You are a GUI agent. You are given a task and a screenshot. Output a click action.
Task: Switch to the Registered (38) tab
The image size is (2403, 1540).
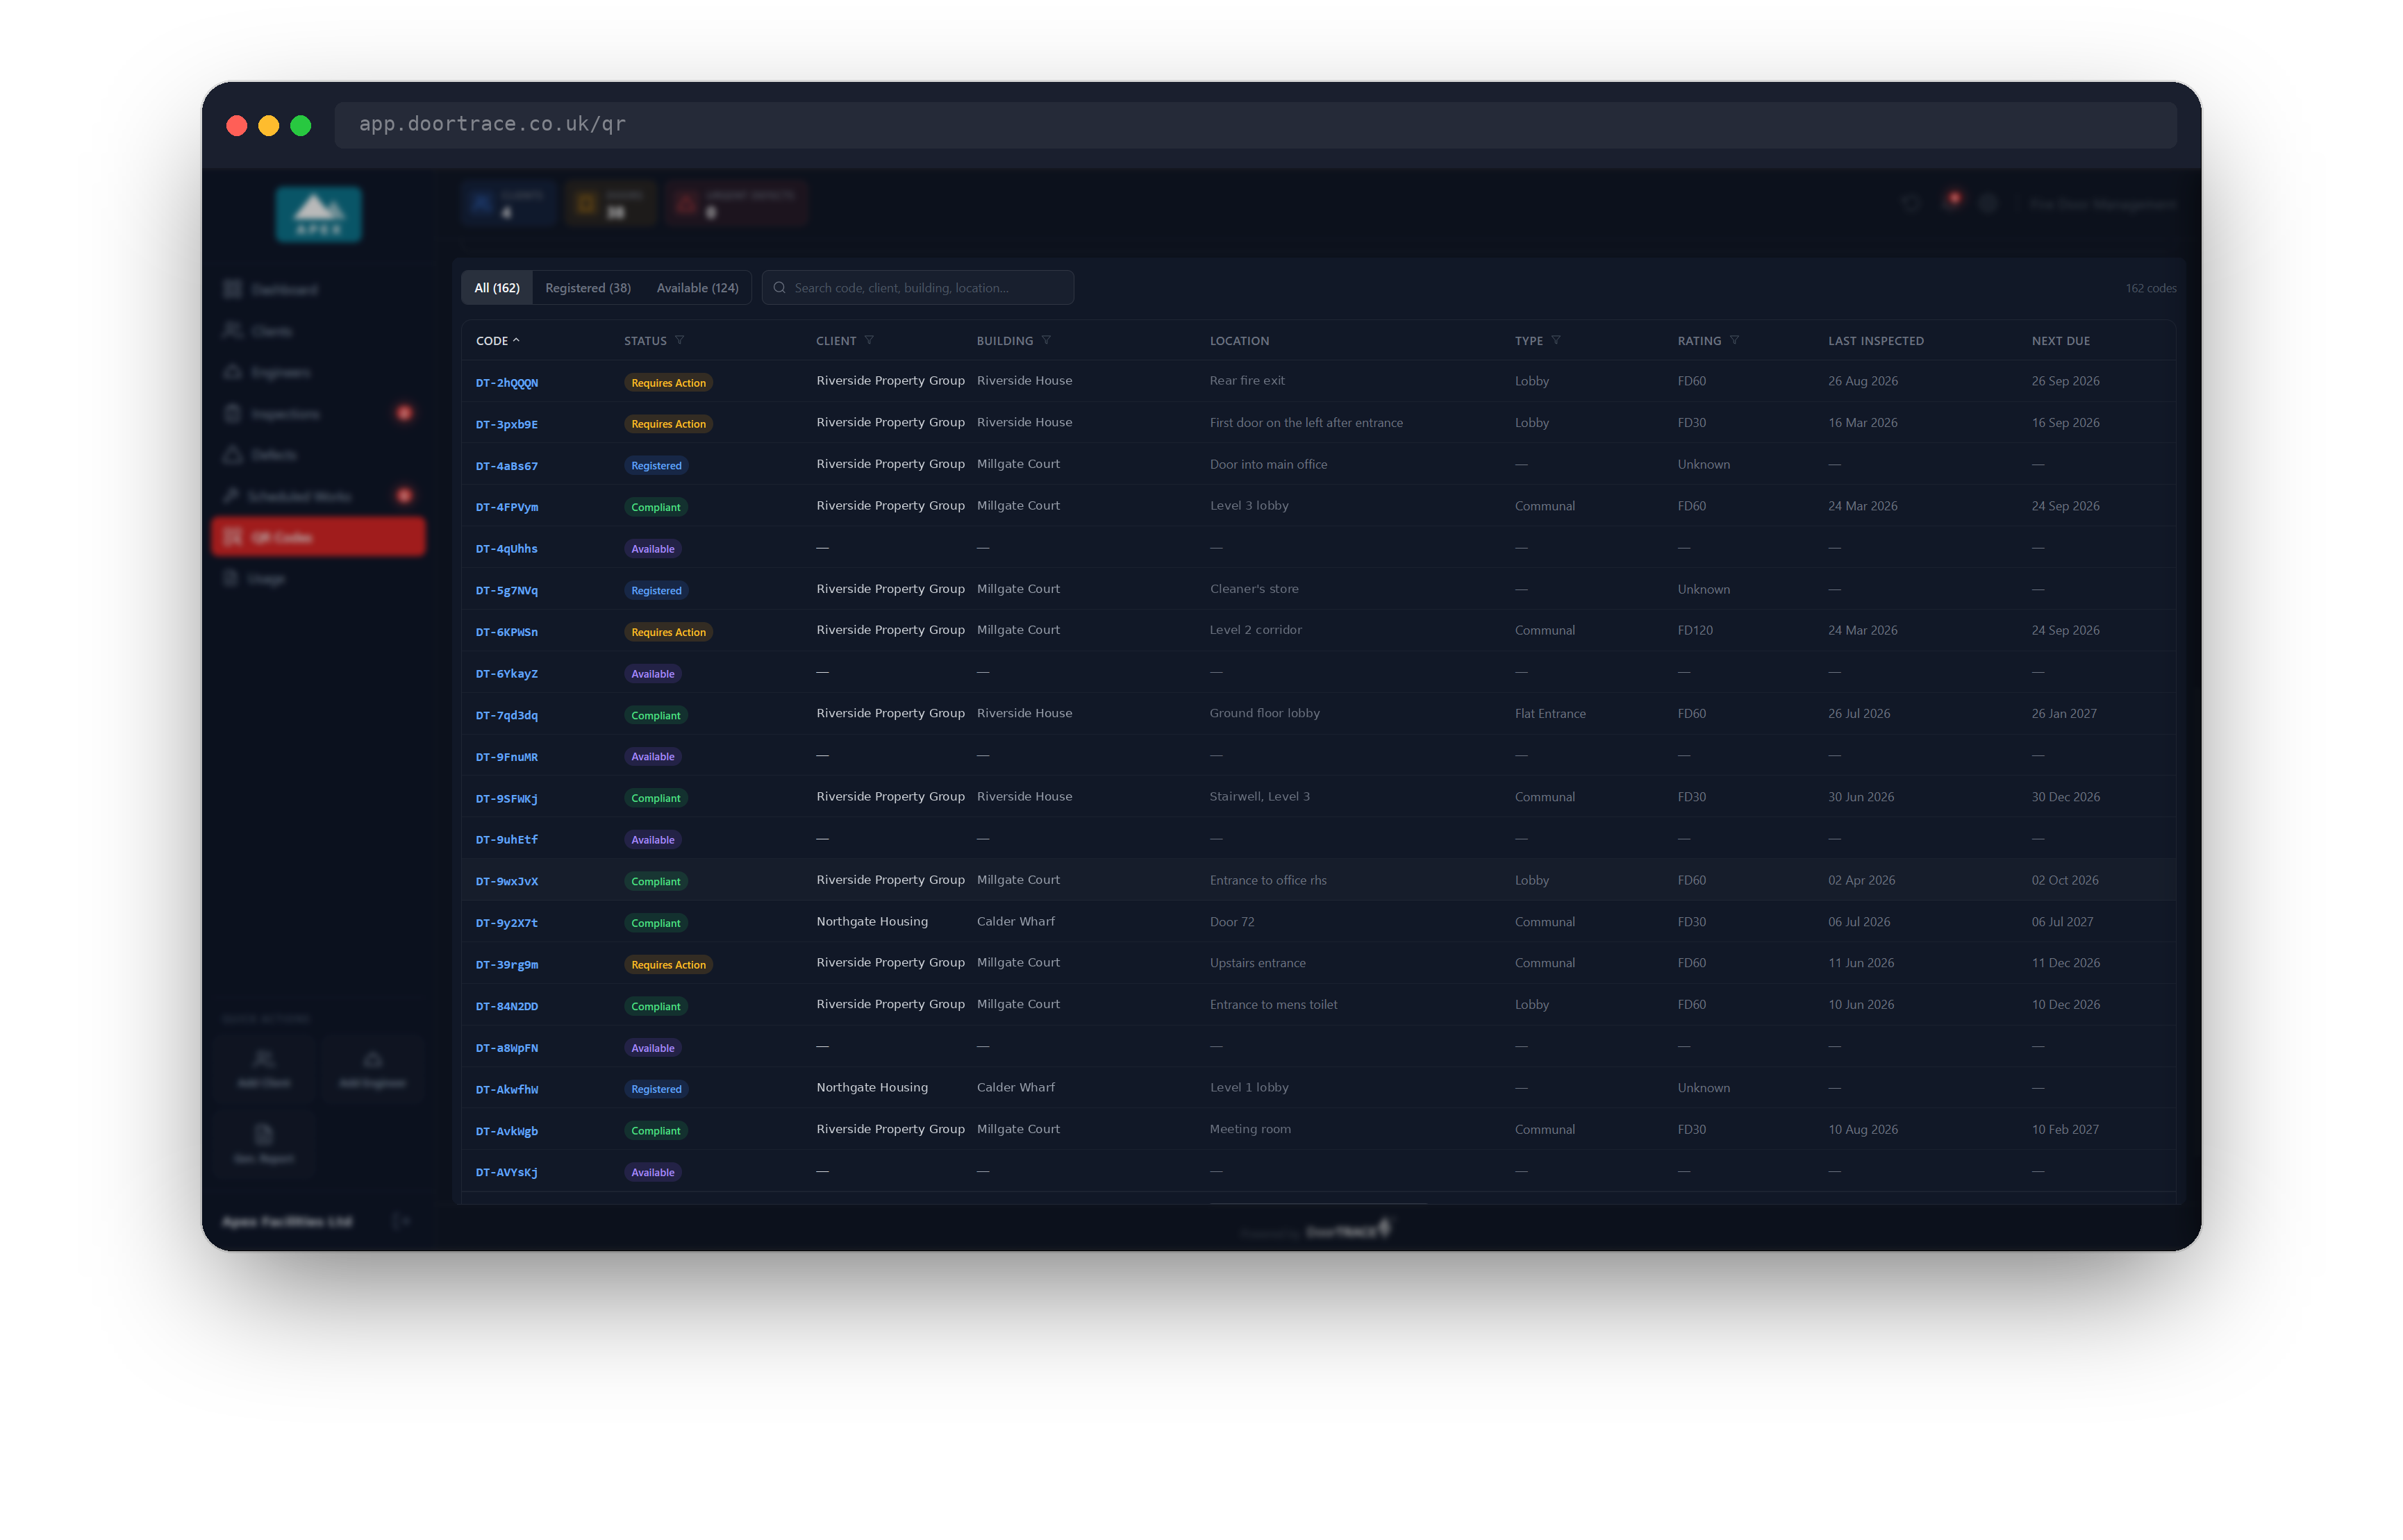588,288
